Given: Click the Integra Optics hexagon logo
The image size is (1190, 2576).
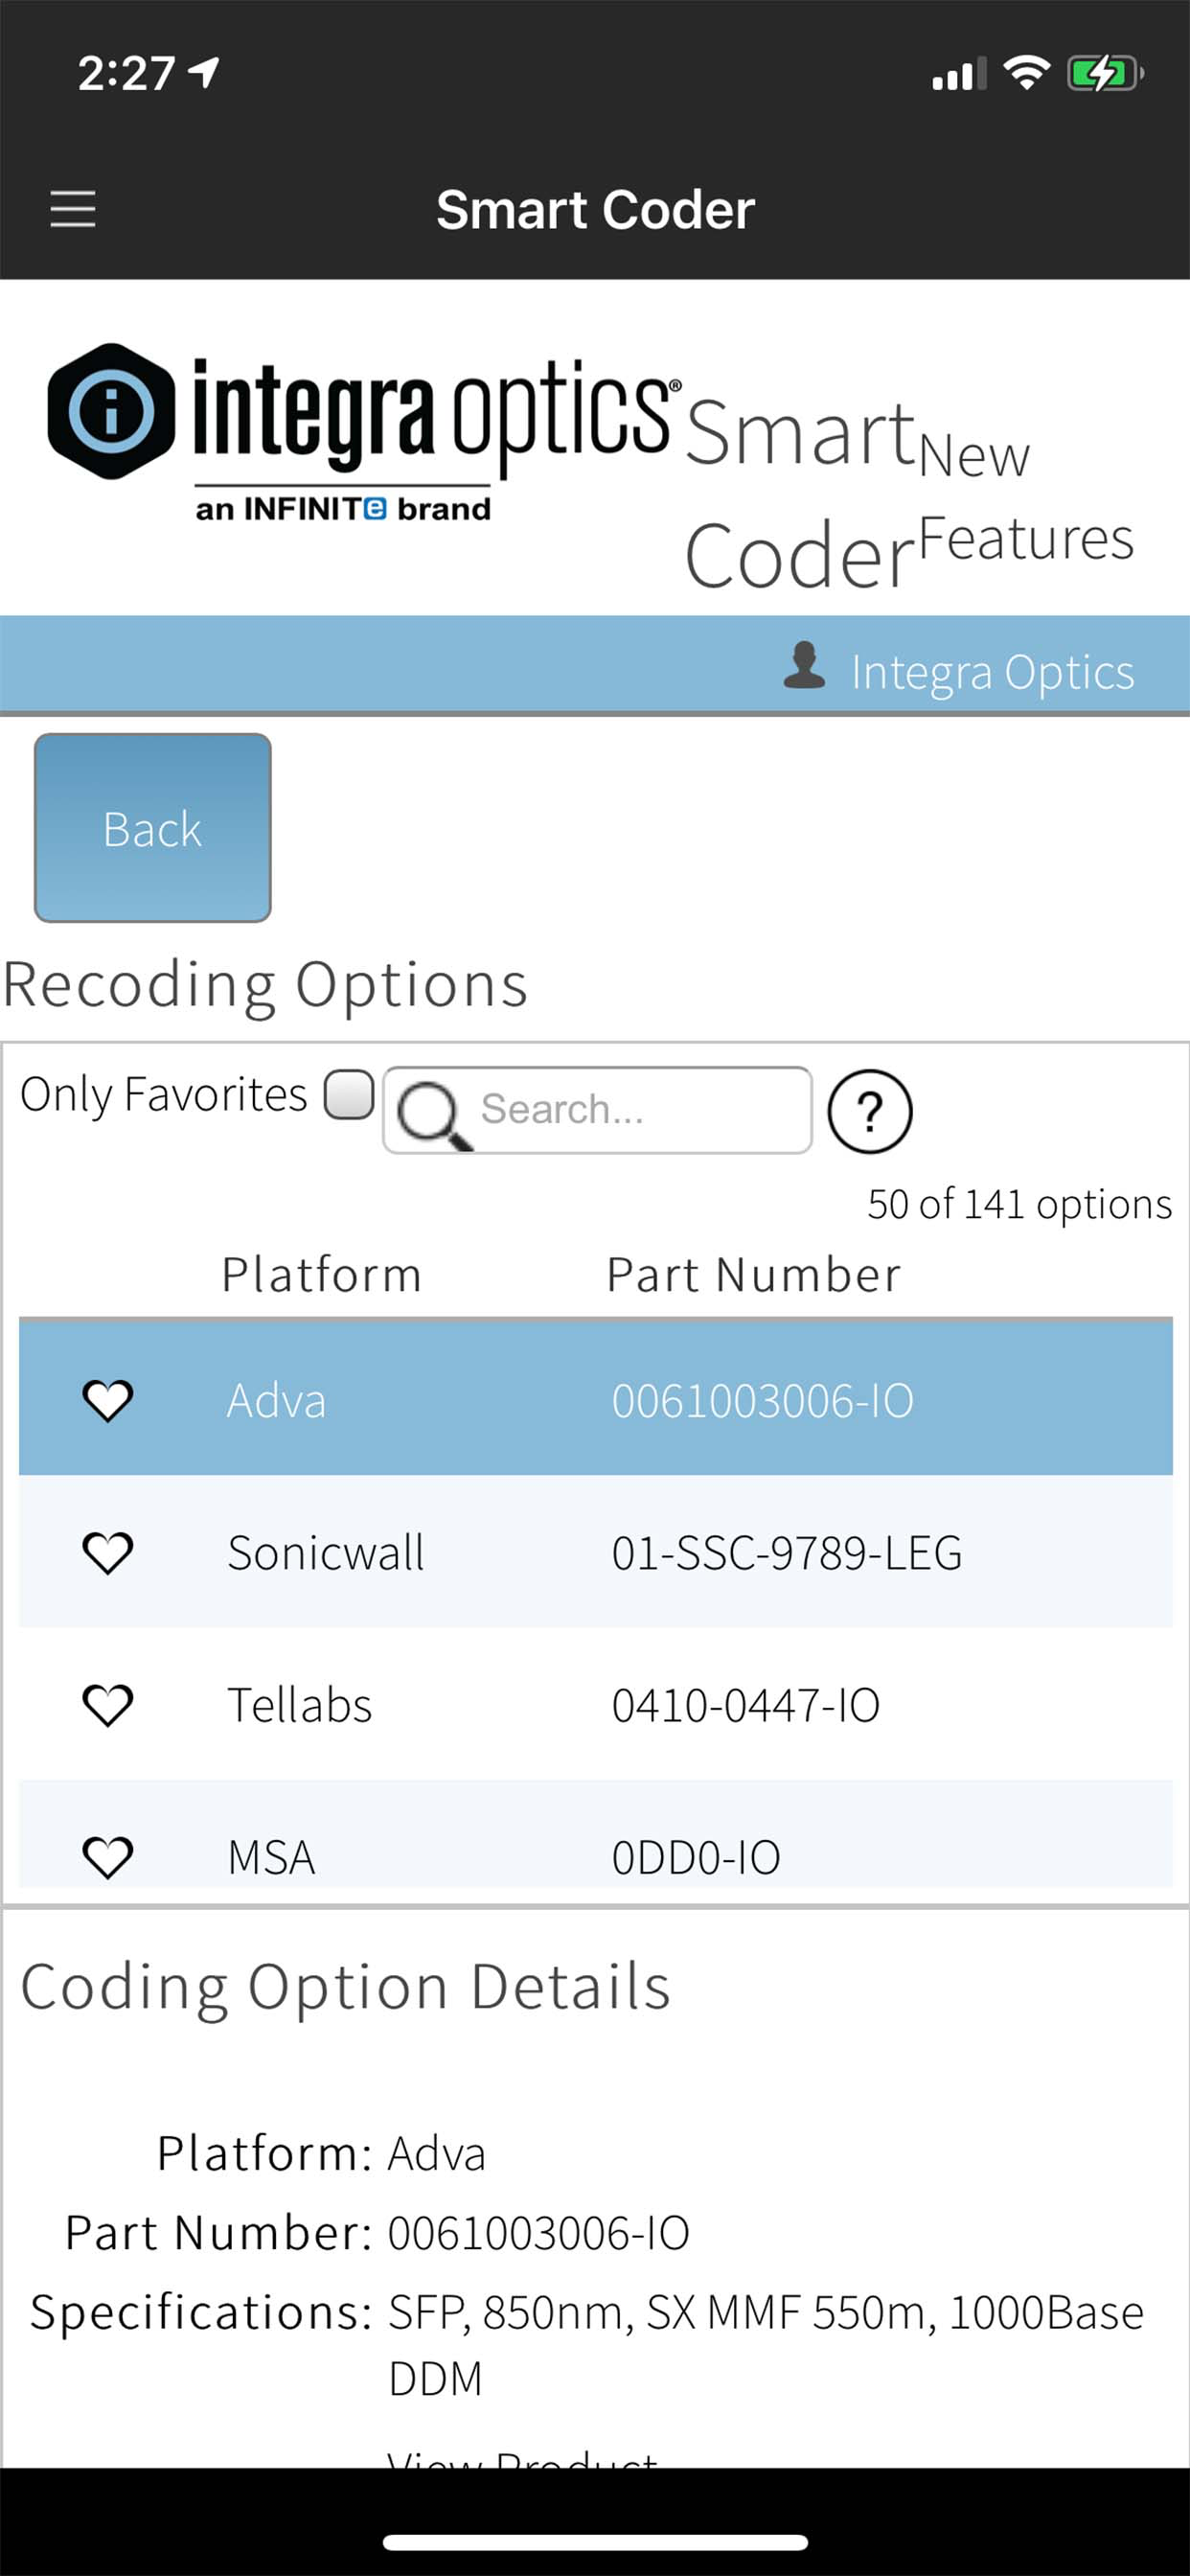Looking at the screenshot, I should coord(111,411).
